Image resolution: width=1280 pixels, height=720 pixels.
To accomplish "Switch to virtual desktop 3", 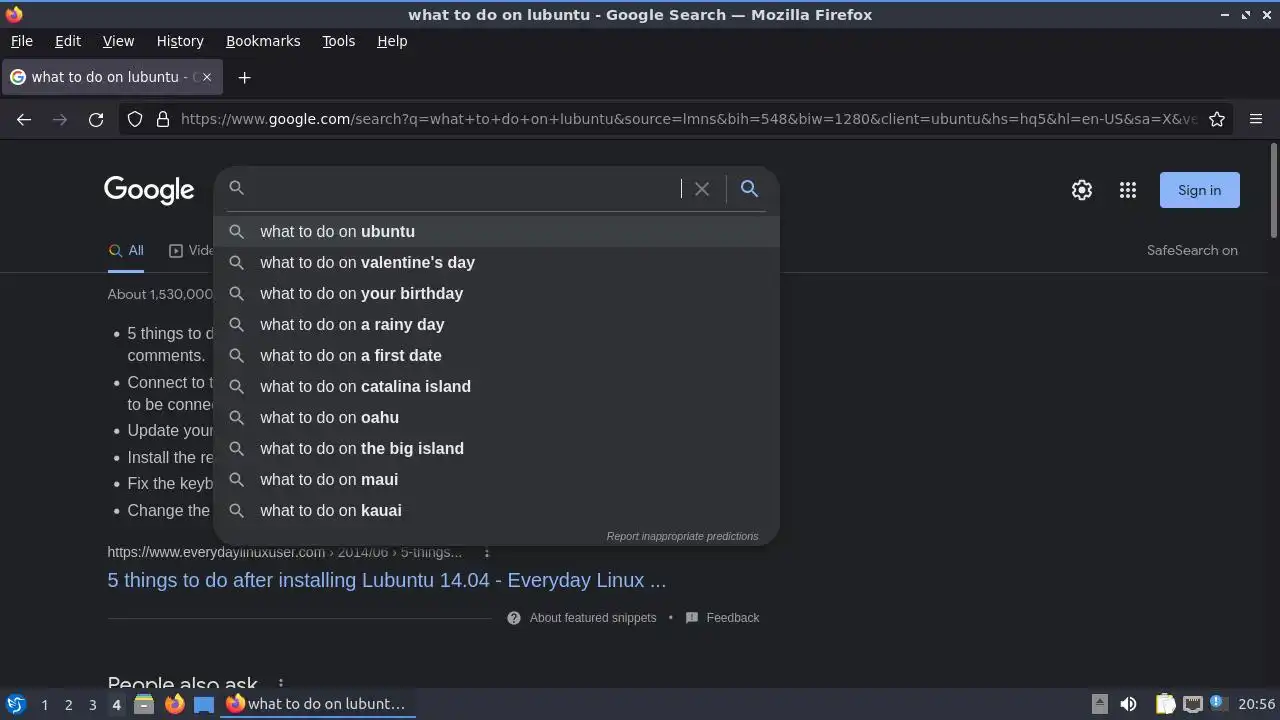I will [92, 705].
